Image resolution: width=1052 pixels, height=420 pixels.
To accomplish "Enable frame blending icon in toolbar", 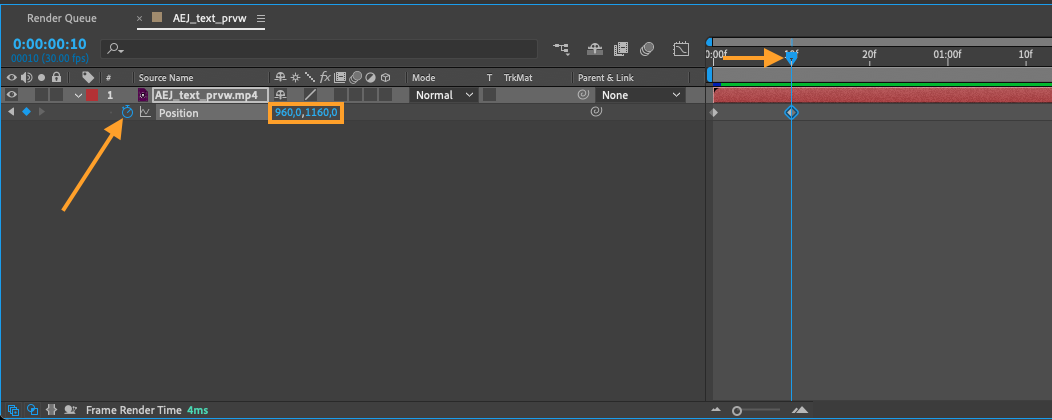I will [621, 49].
